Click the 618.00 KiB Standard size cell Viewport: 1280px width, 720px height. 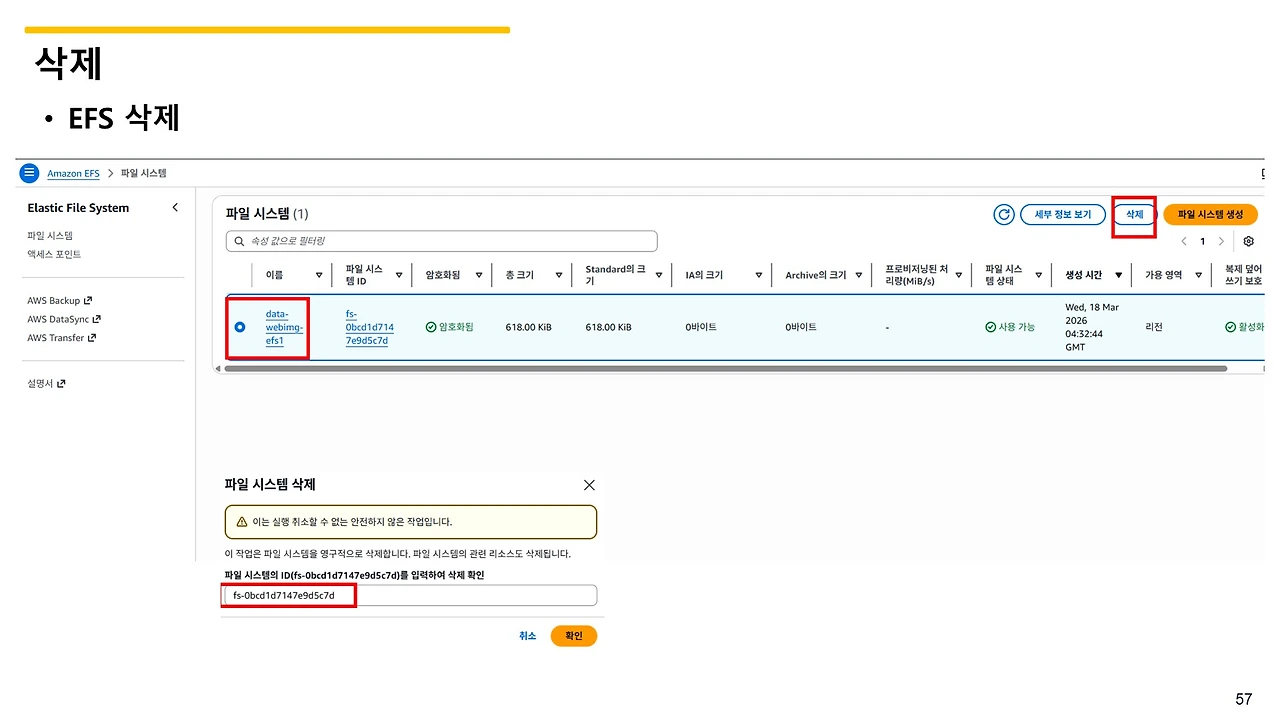608,327
